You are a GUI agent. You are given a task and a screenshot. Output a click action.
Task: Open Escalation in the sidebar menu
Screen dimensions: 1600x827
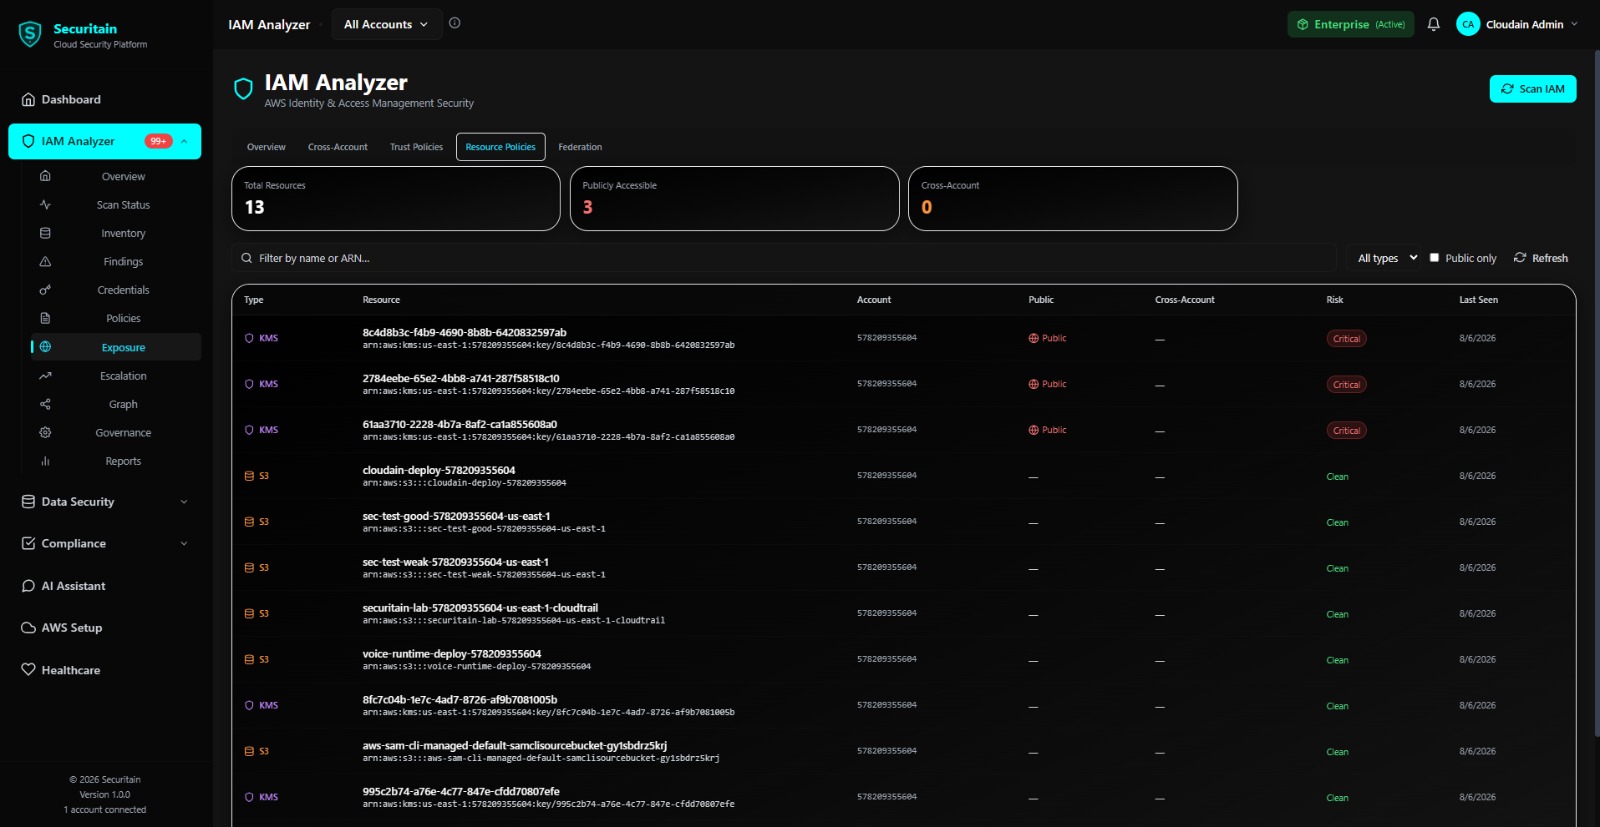pyautogui.click(x=123, y=376)
